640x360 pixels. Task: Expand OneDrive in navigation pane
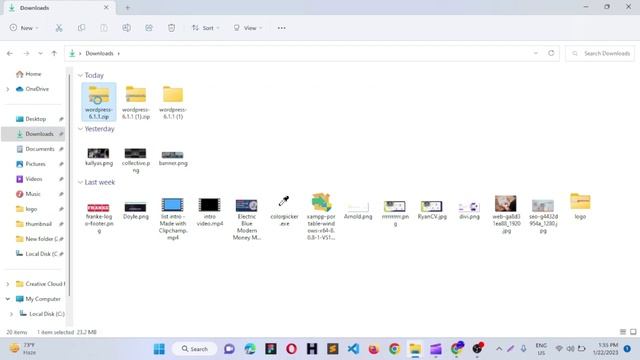click(8, 89)
